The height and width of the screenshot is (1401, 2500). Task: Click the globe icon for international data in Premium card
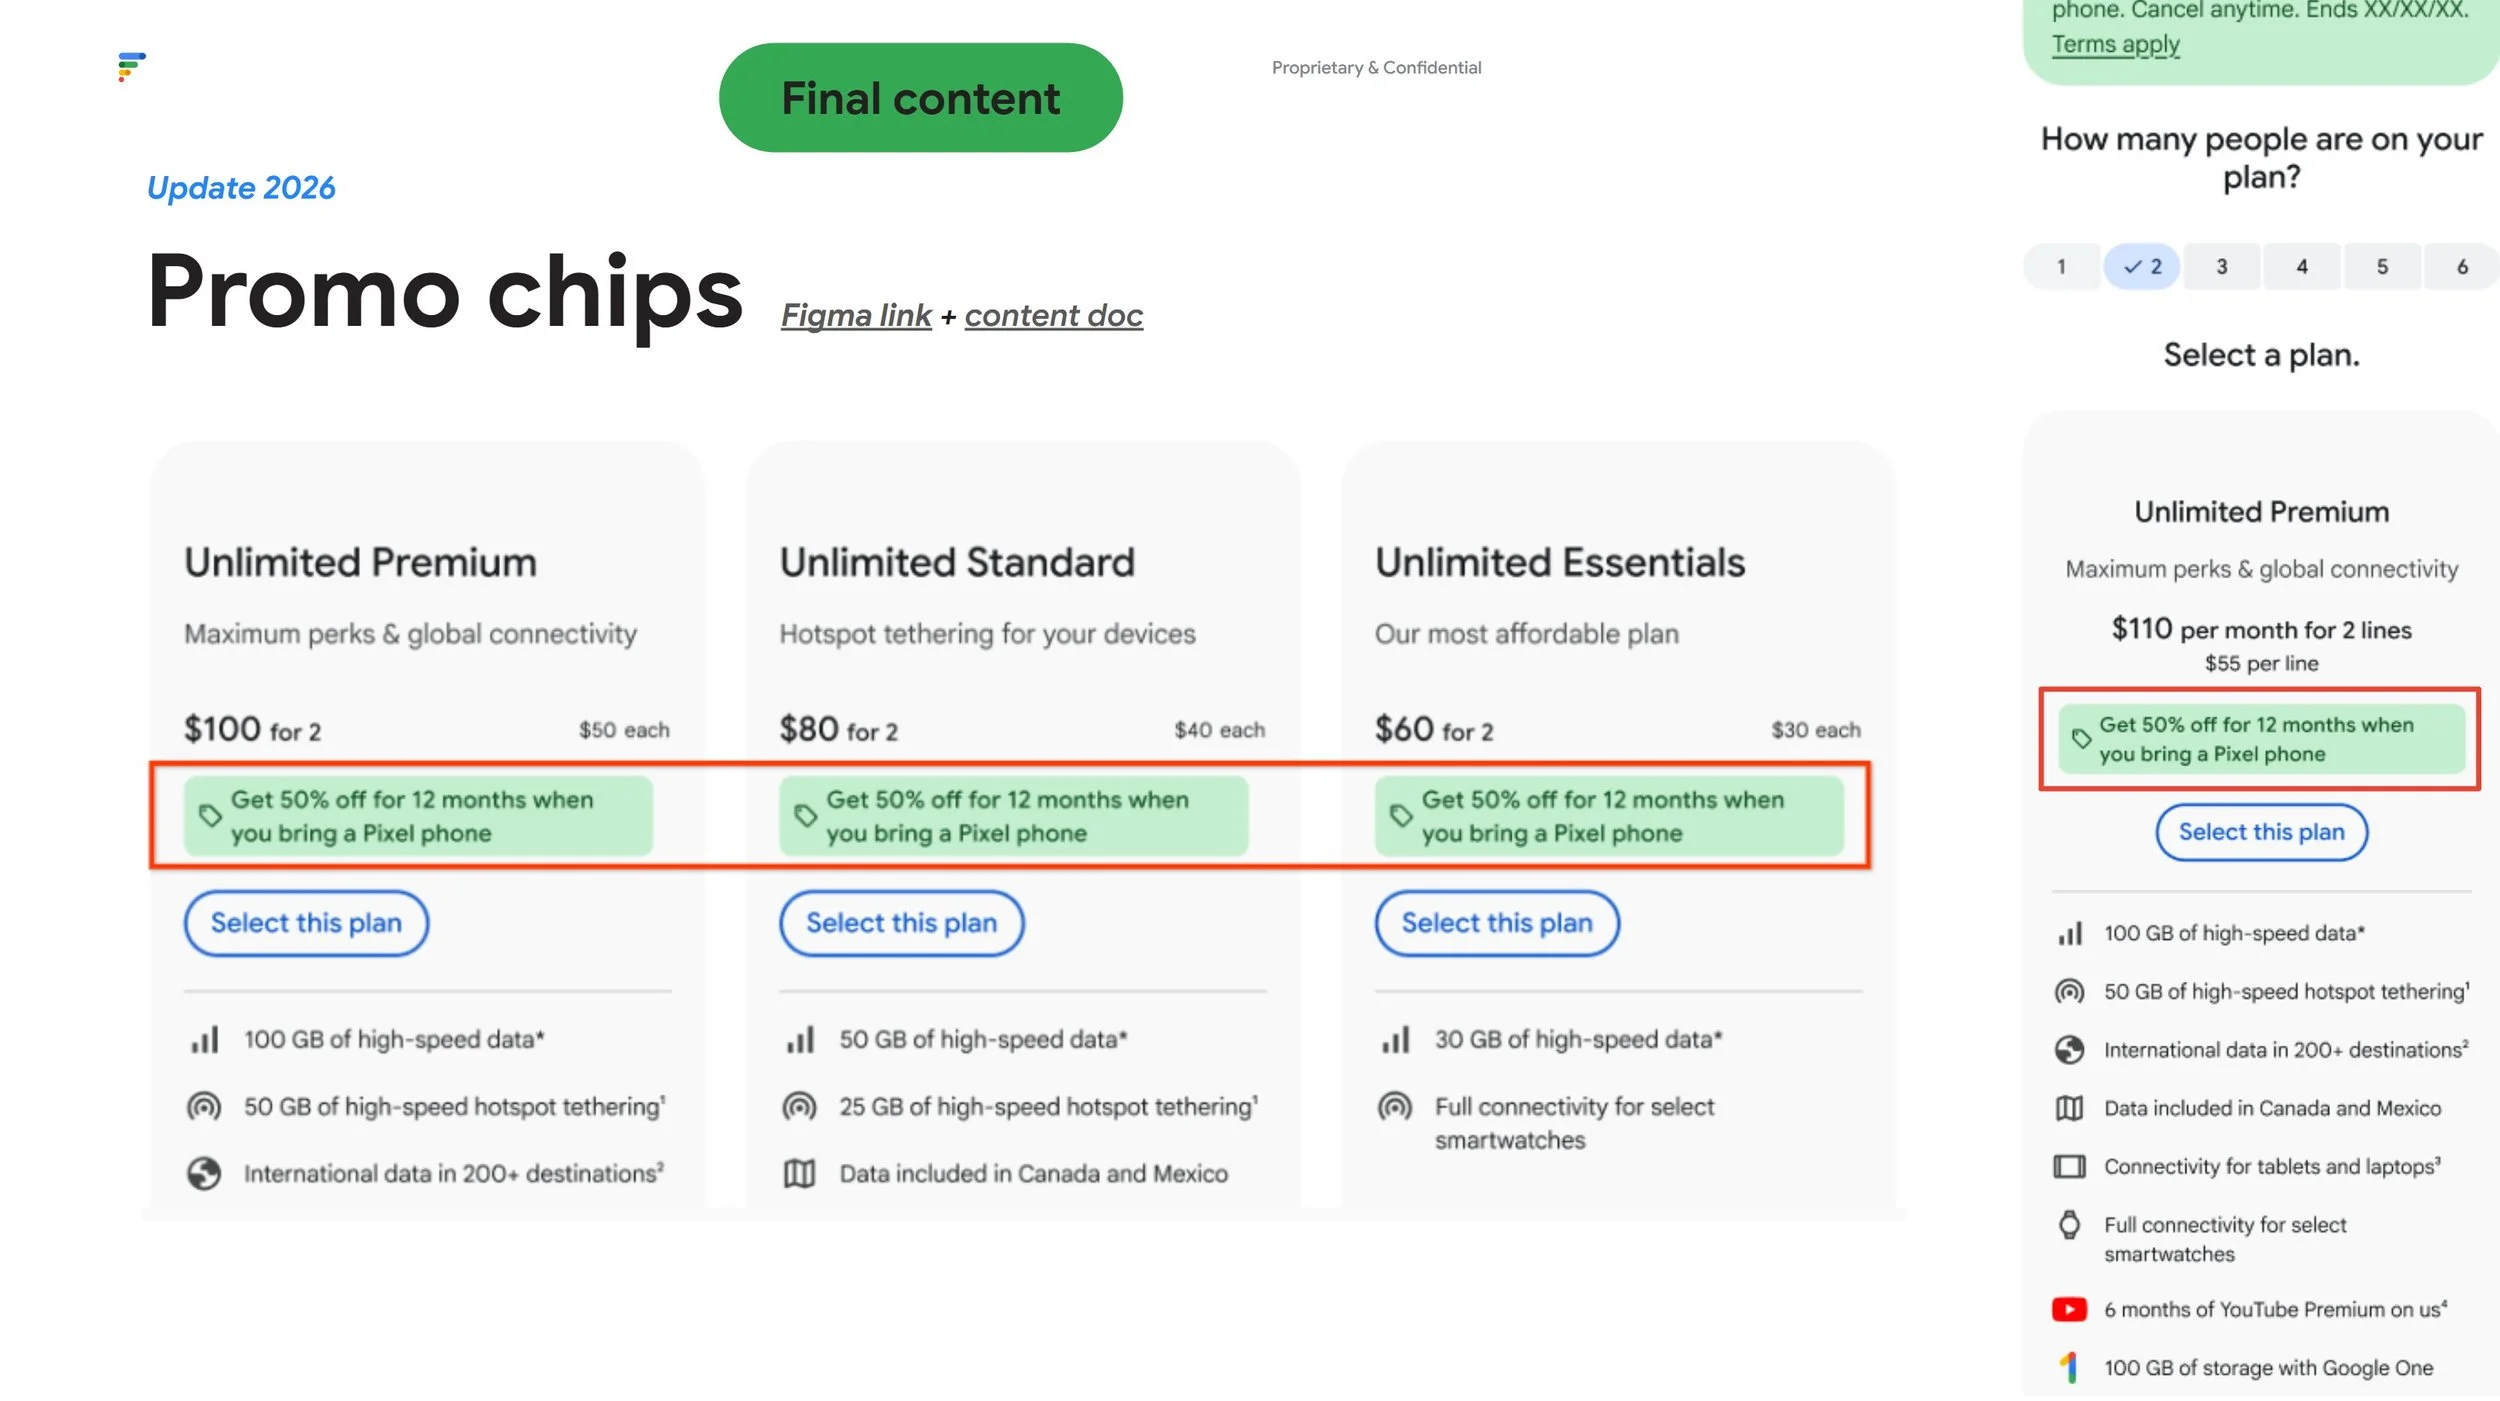pyautogui.click(x=204, y=1173)
